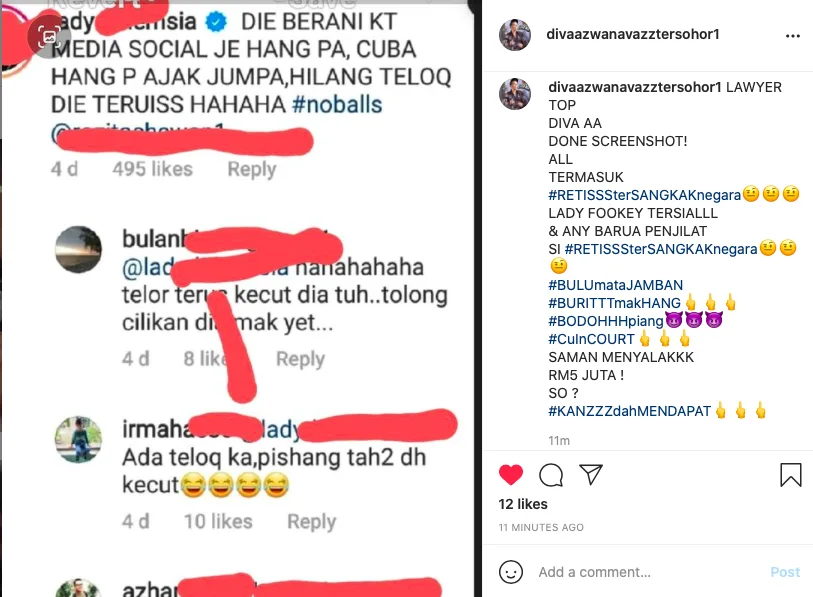Click the image gallery icon on the post photo
This screenshot has width=813, height=597.
(x=49, y=36)
